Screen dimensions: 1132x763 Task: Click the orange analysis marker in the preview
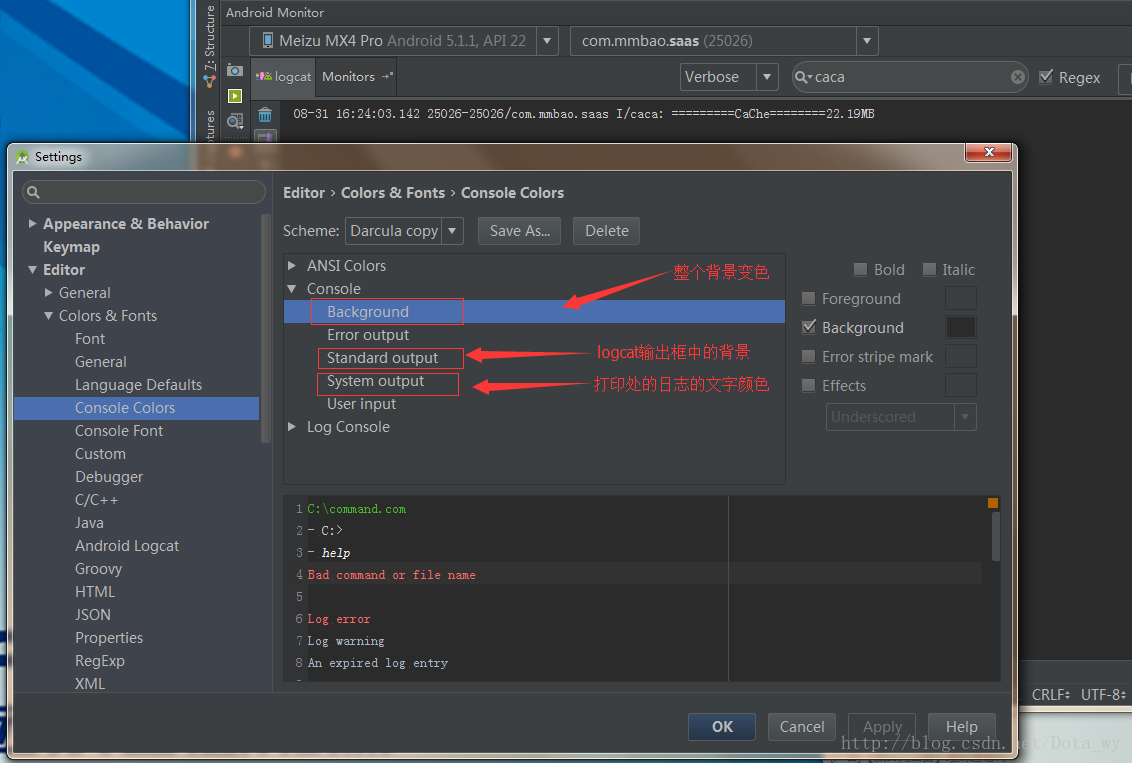tap(993, 502)
